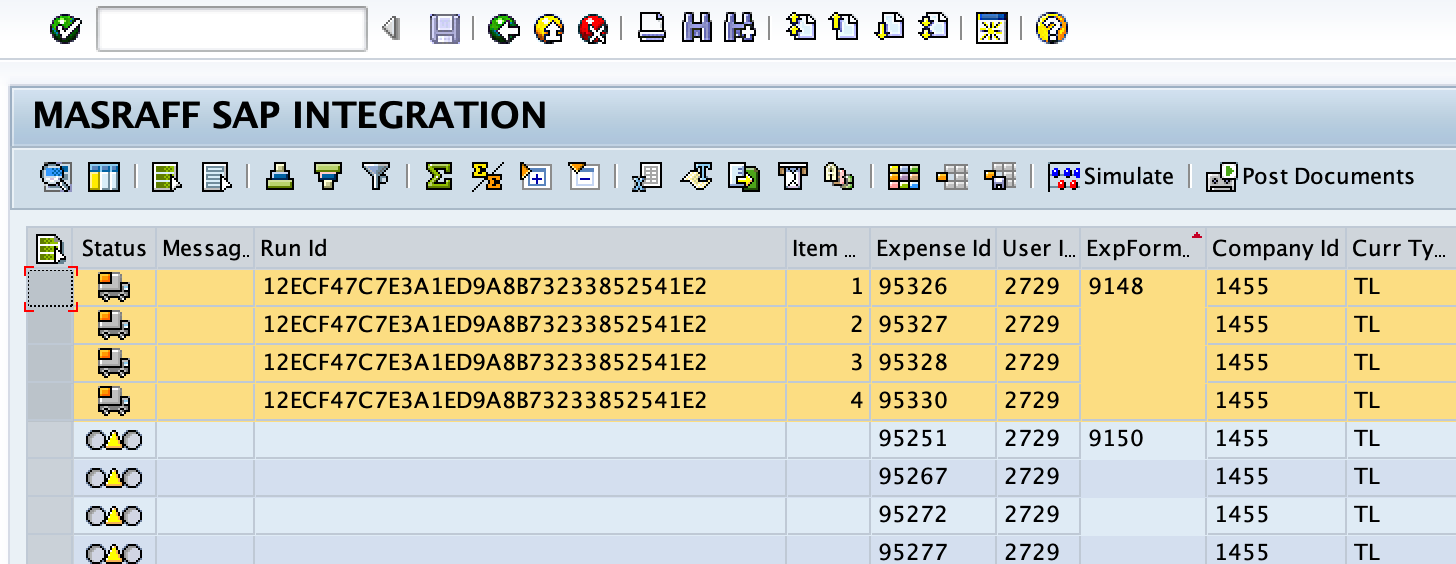Open the word processing export icon

pos(696,177)
